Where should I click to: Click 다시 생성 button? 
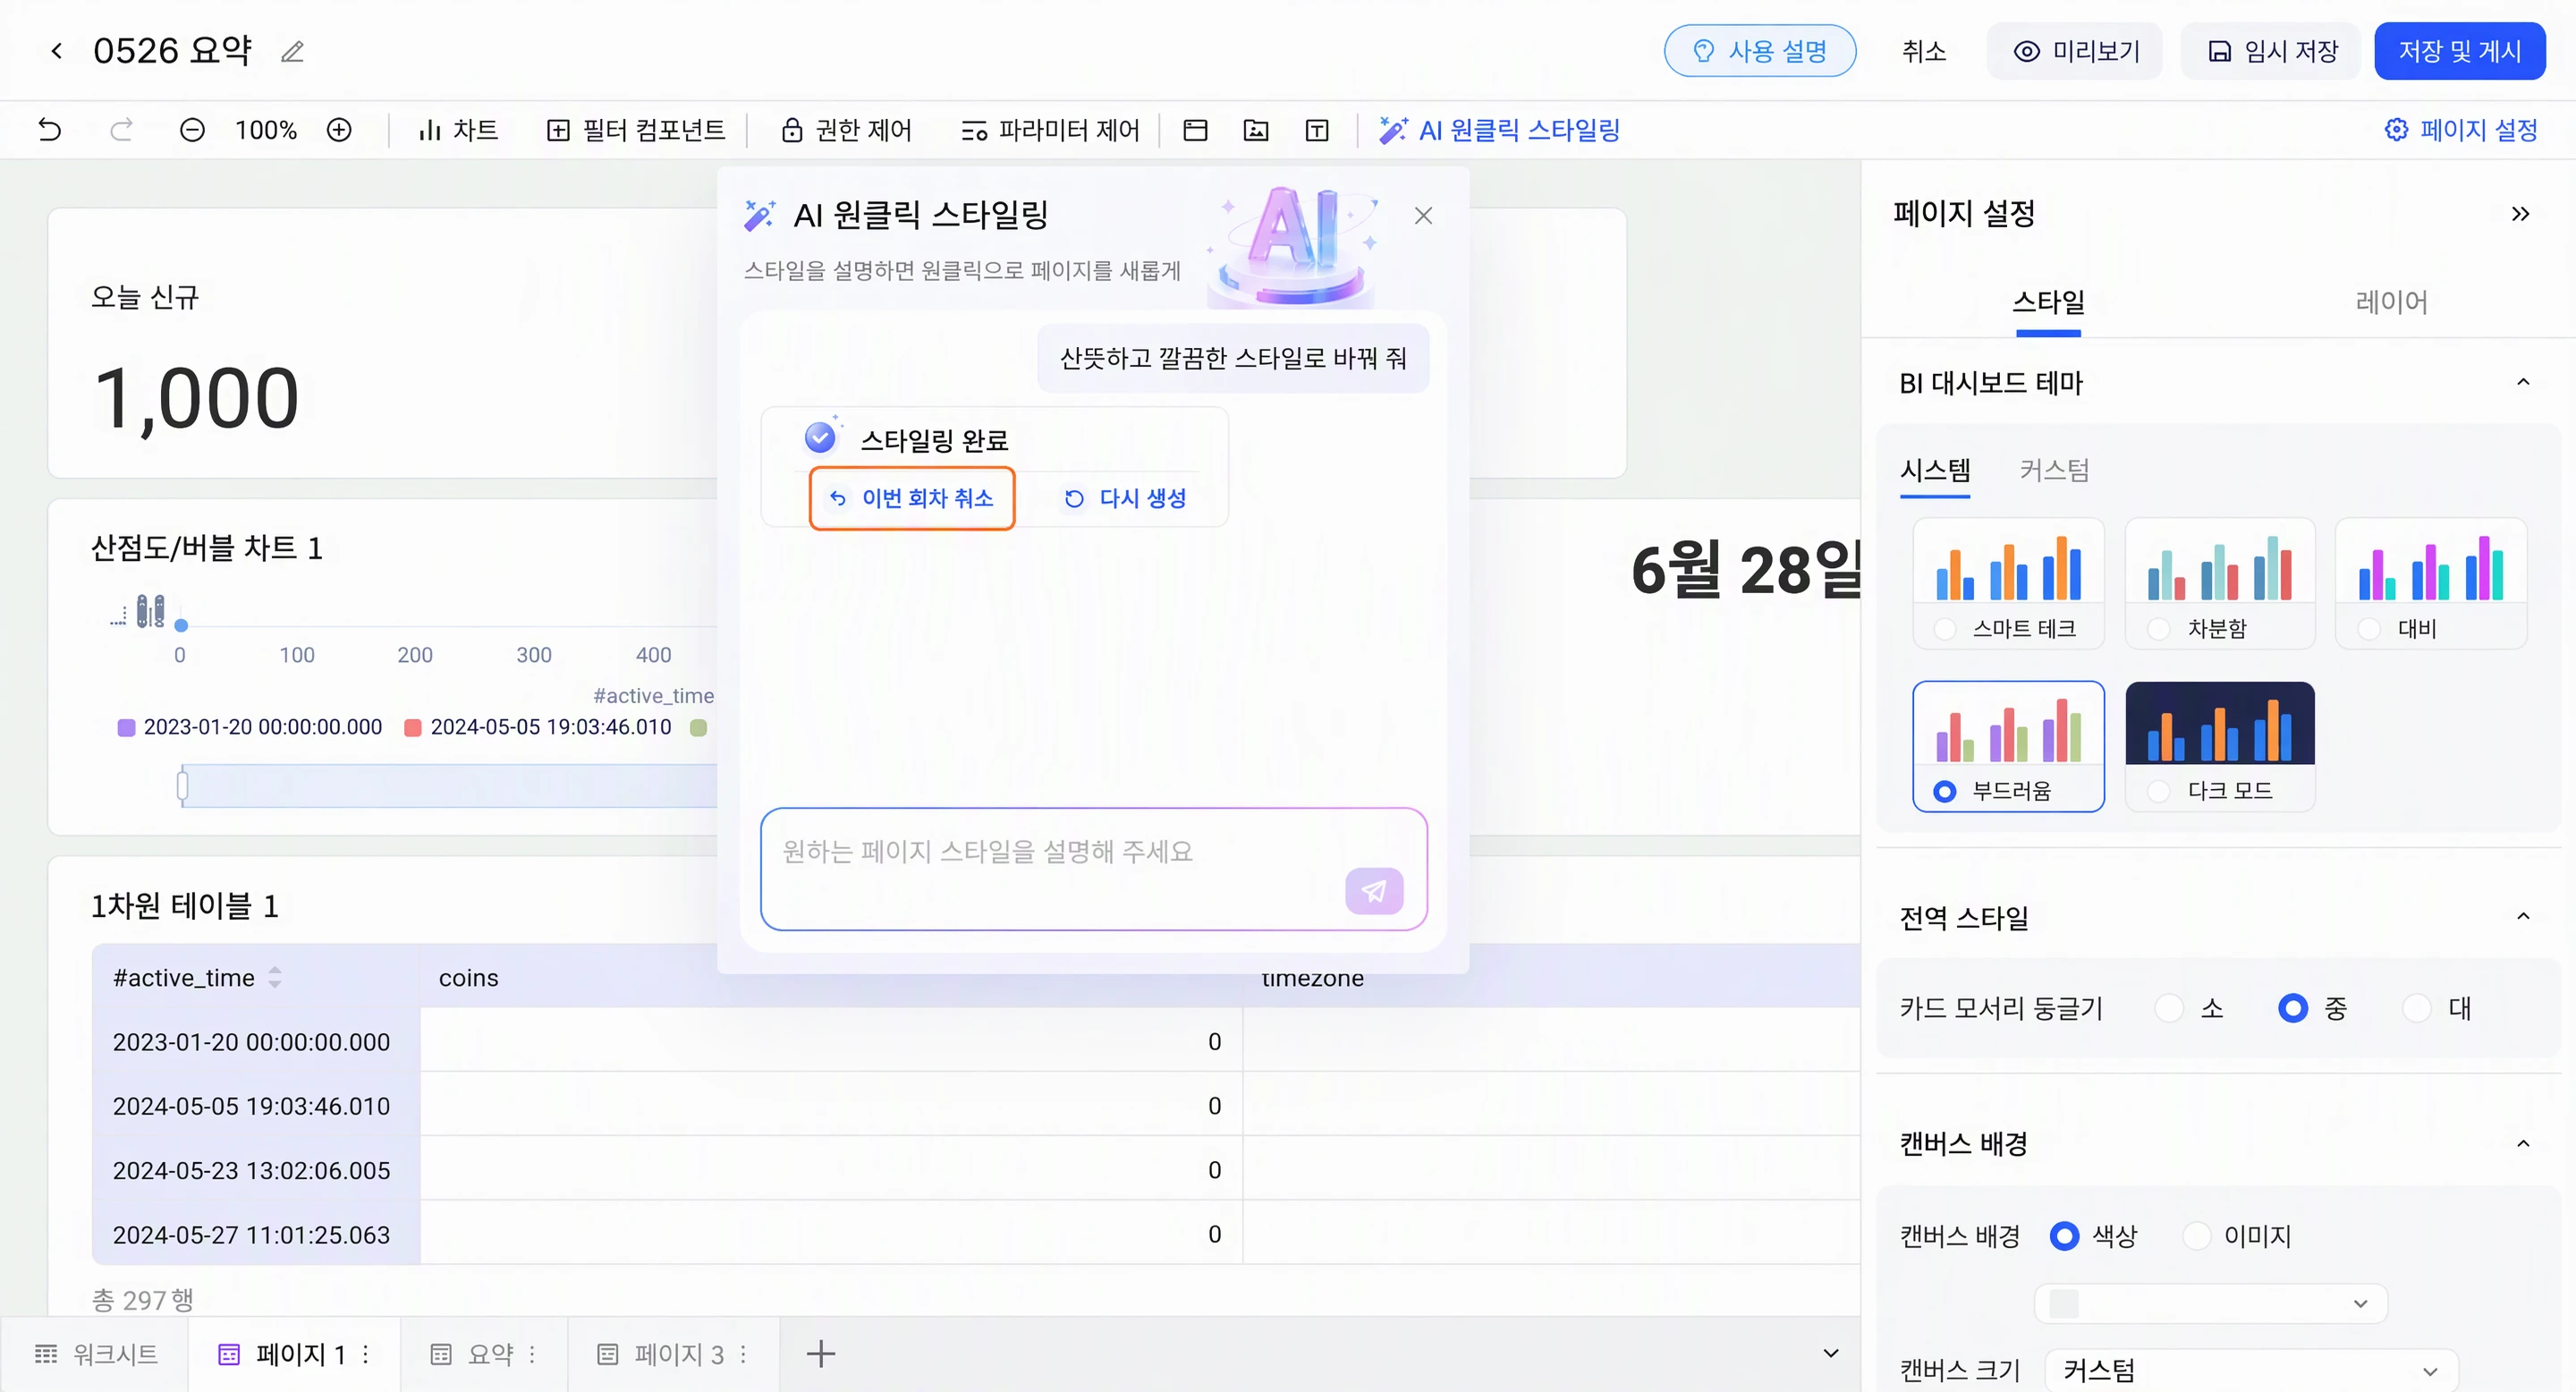coord(1125,498)
